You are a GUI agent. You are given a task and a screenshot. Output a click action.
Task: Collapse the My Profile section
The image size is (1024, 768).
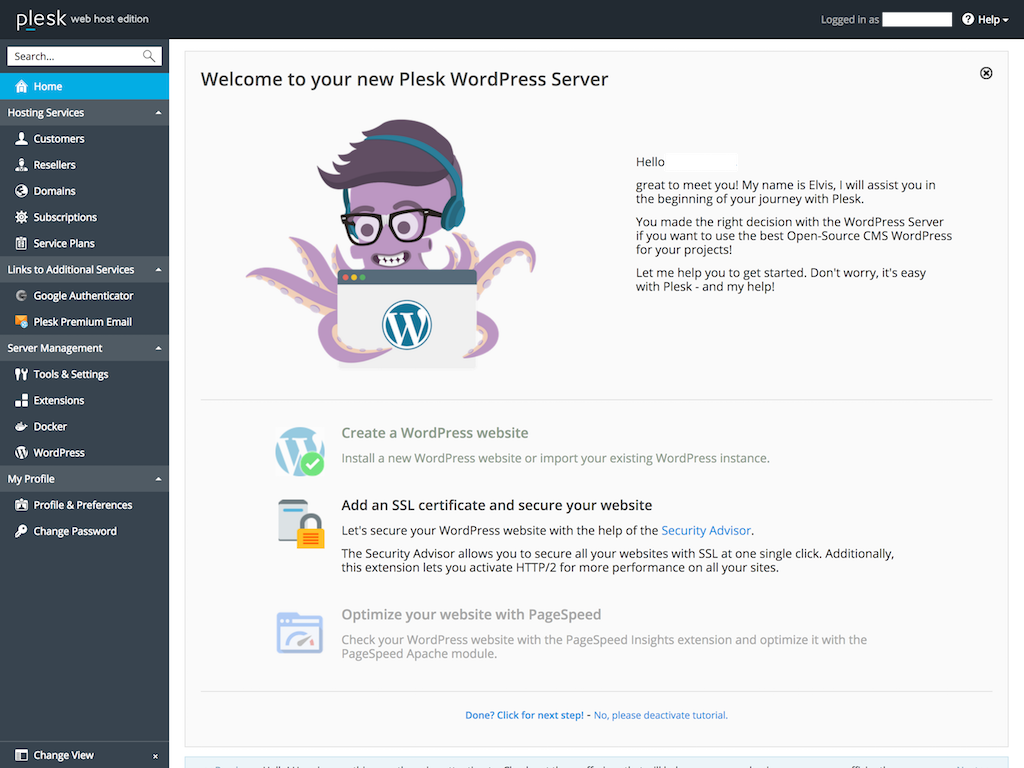158,479
